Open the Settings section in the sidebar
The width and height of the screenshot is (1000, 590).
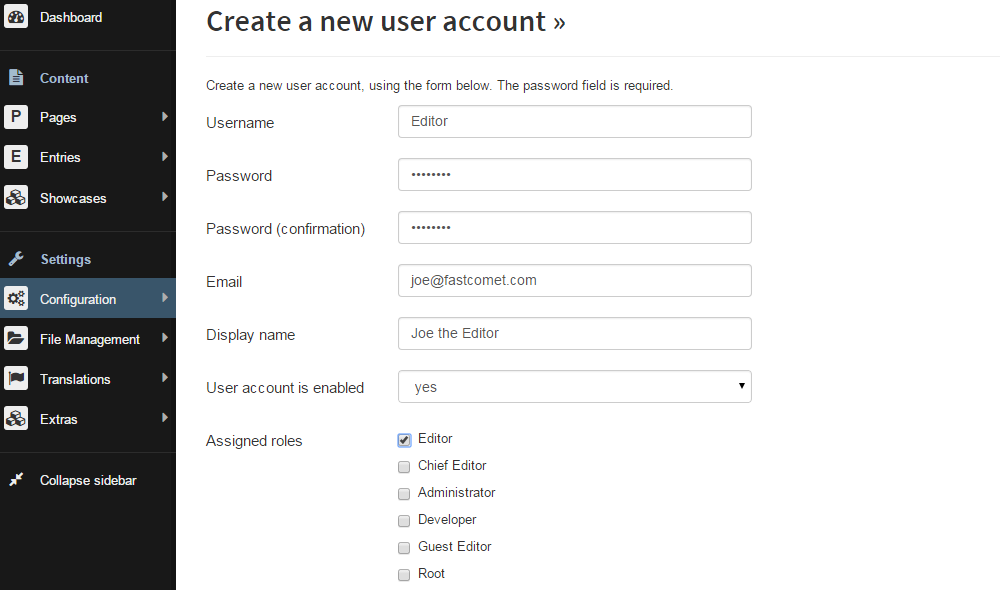click(x=64, y=258)
